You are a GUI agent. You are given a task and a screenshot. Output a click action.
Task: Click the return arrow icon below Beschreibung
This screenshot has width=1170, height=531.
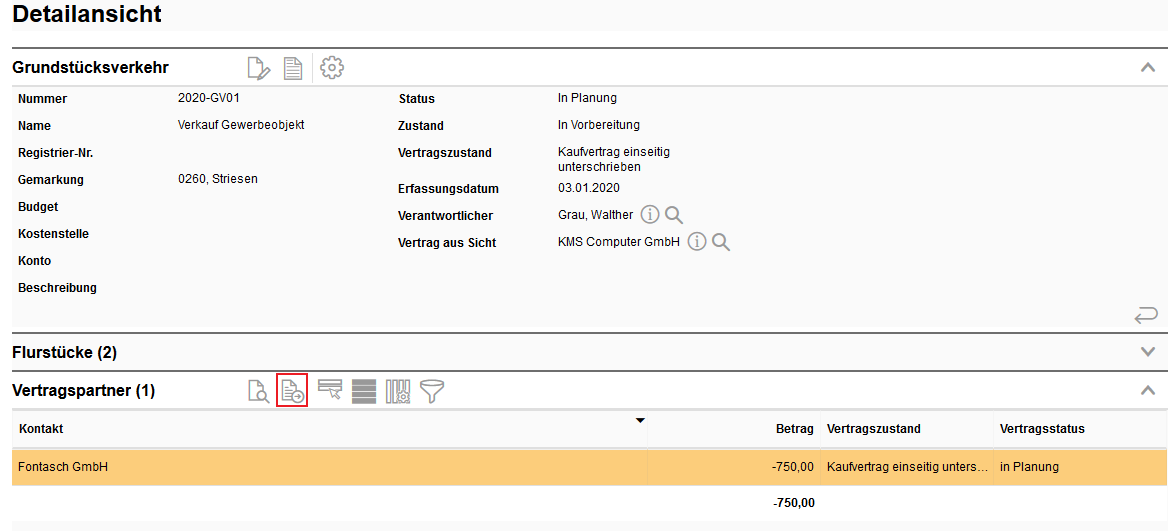[1146, 316]
